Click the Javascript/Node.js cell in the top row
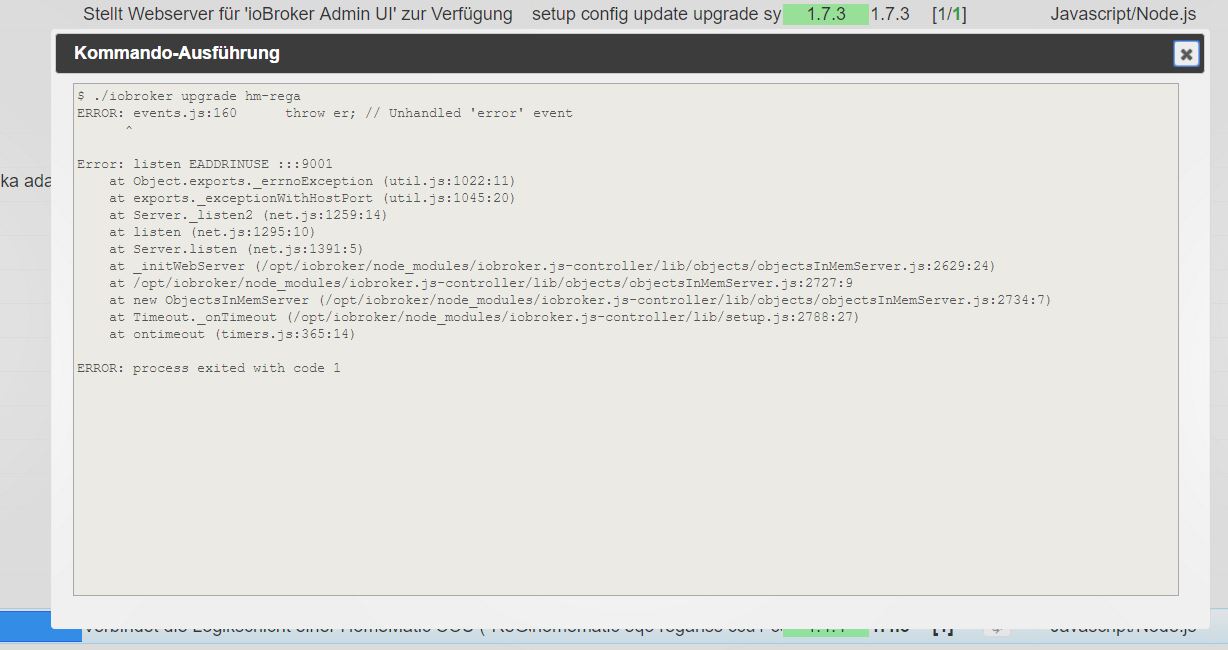 (1122, 15)
